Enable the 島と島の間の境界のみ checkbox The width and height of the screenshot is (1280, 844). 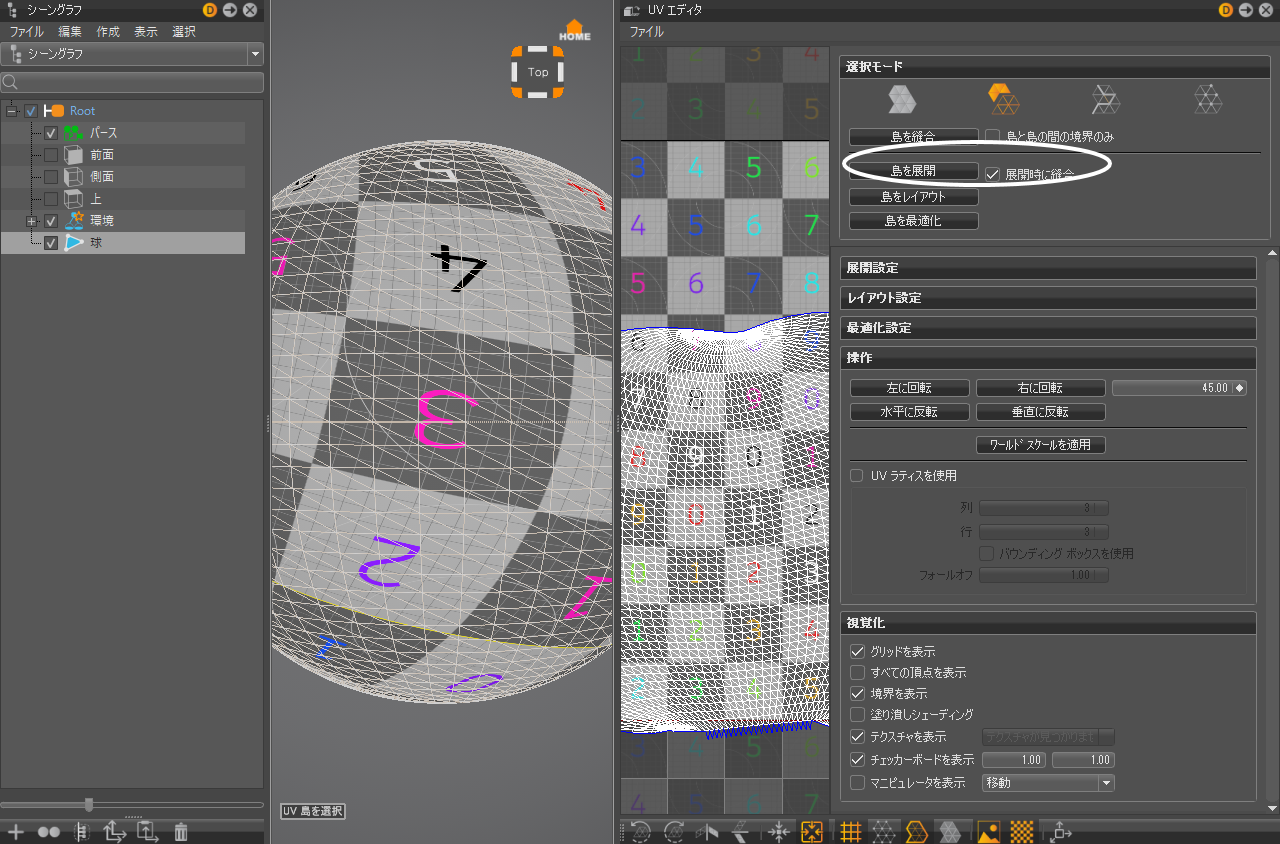coord(993,135)
